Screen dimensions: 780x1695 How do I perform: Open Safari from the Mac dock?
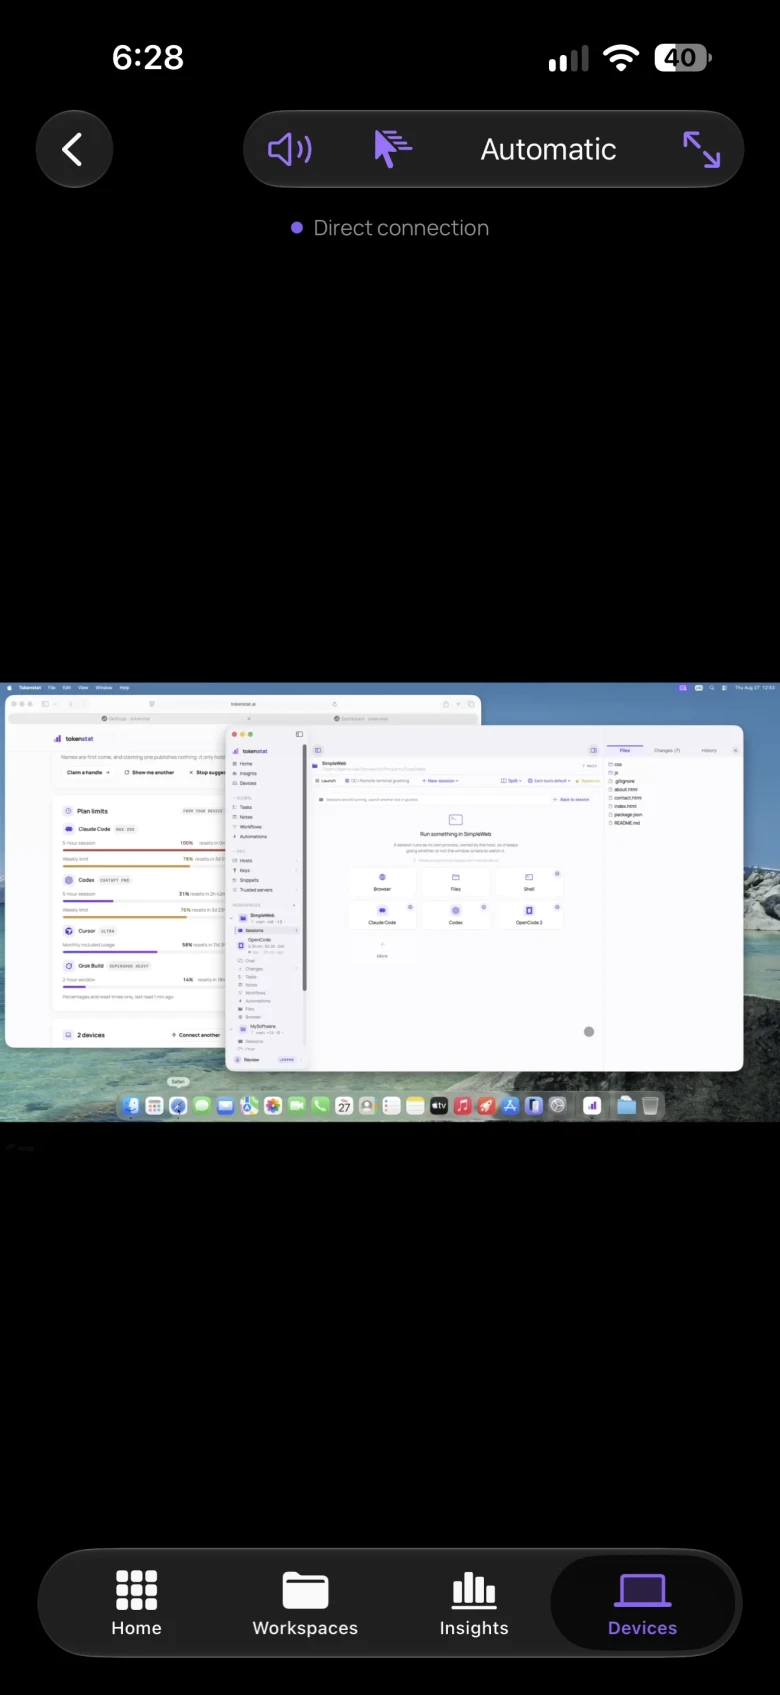[178, 1106]
